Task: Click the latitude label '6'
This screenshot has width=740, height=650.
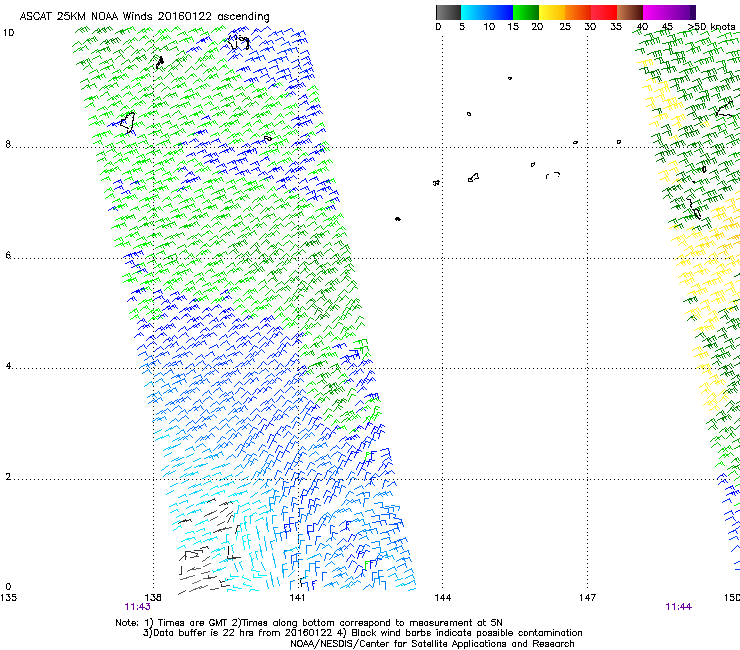Action: click(x=8, y=255)
